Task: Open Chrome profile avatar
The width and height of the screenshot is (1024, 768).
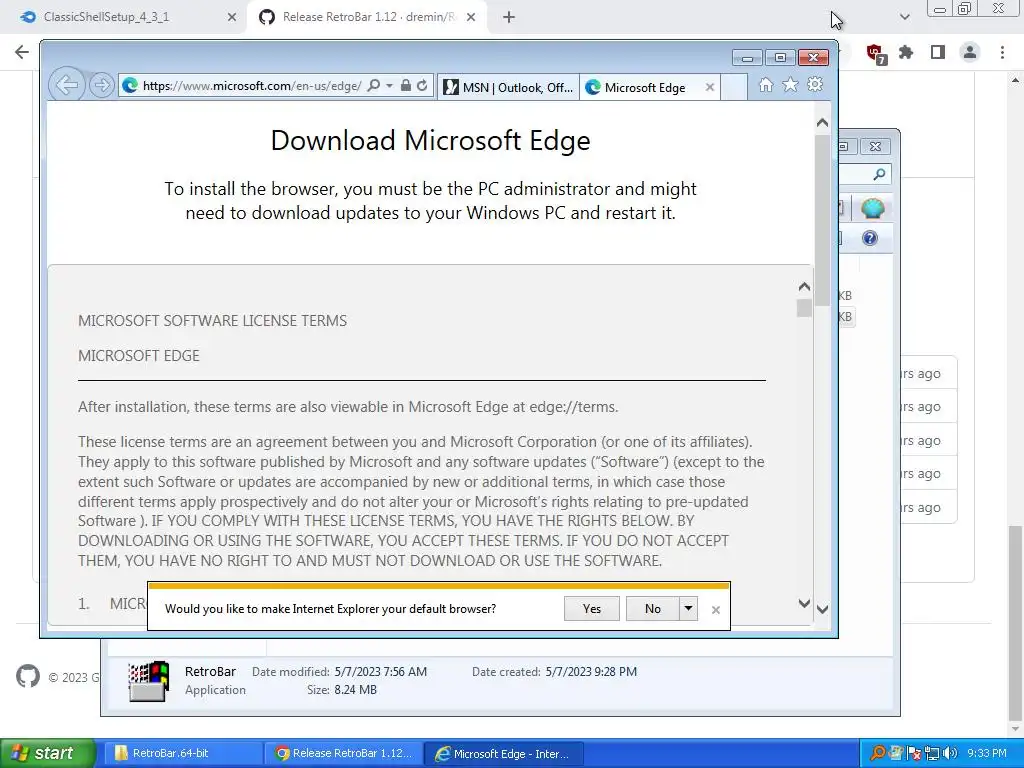Action: click(x=970, y=52)
